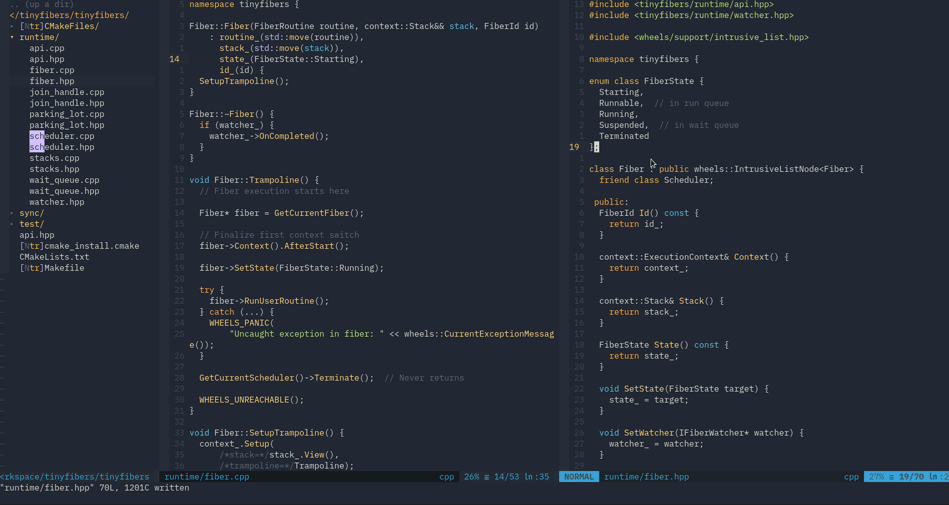Open fiber.hpp from the file tree
The width and height of the screenshot is (949, 505).
(x=51, y=81)
